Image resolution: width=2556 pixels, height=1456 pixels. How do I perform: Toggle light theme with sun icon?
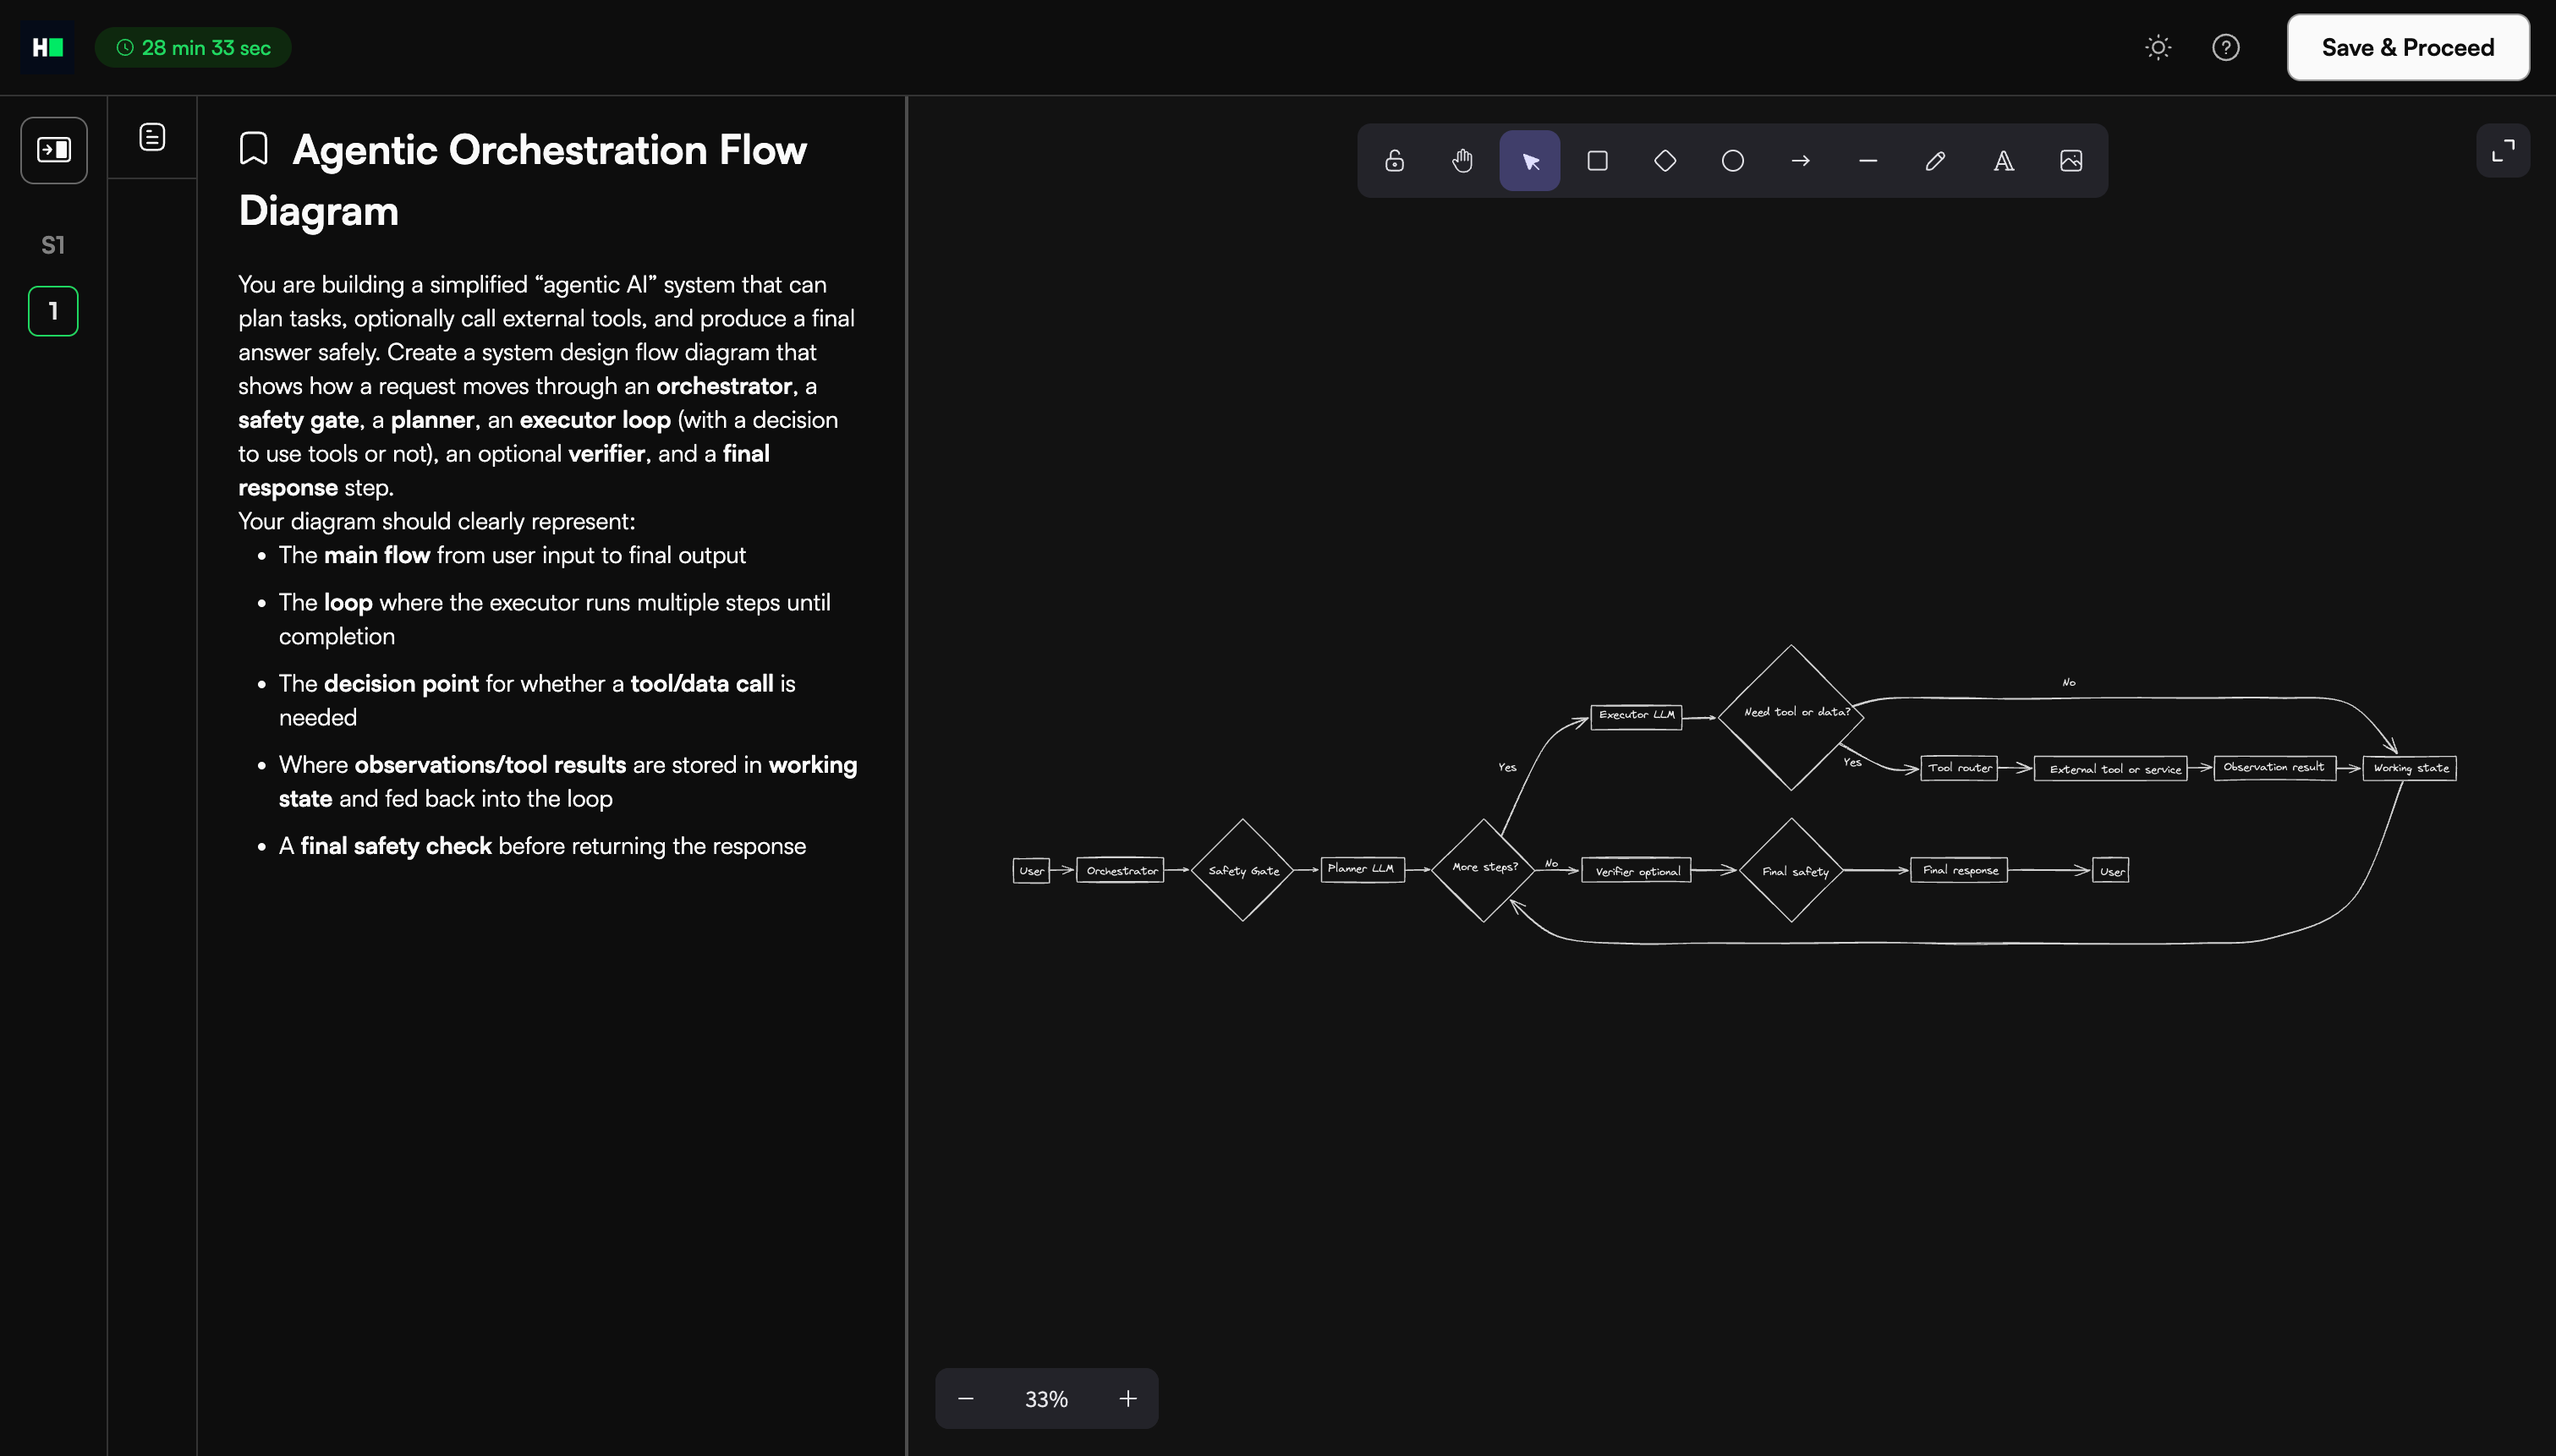(x=2158, y=47)
